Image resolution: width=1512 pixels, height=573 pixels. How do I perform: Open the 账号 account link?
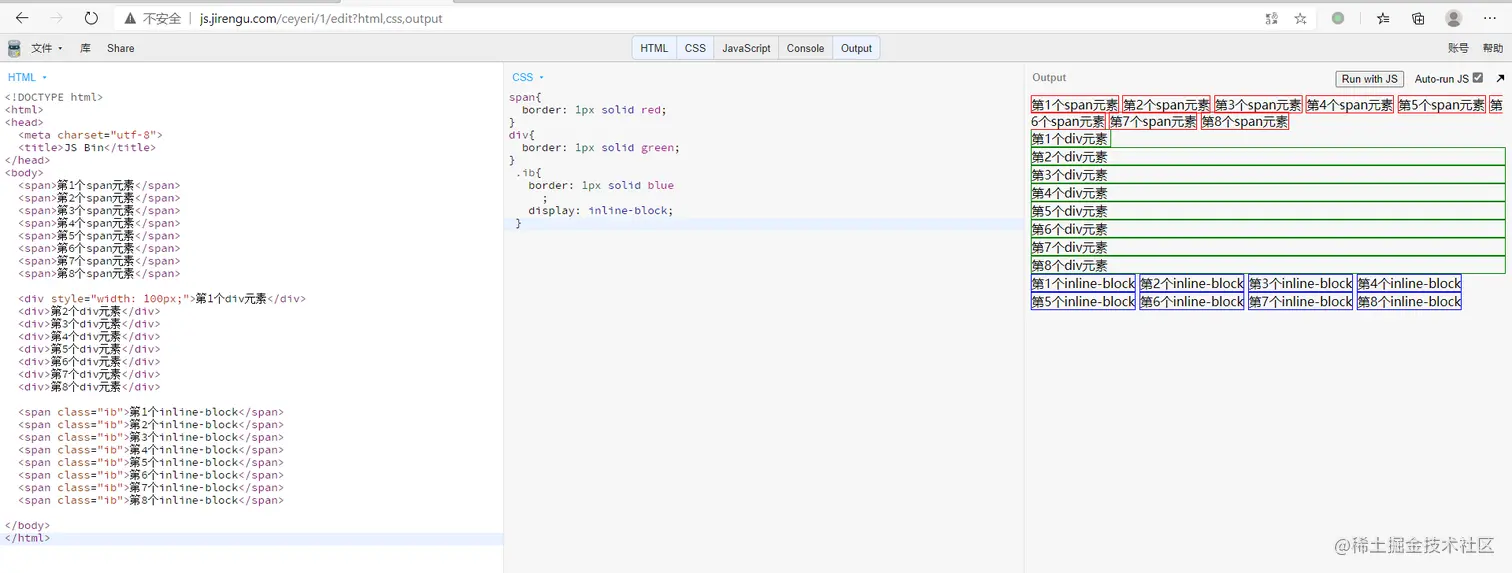pos(1458,48)
